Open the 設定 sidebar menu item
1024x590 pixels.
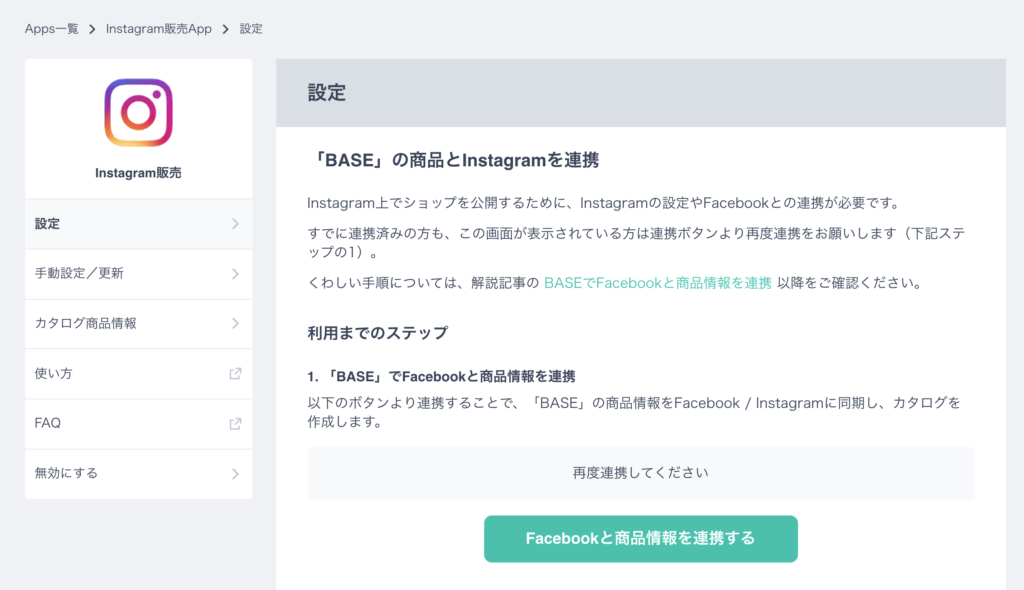coord(48,224)
